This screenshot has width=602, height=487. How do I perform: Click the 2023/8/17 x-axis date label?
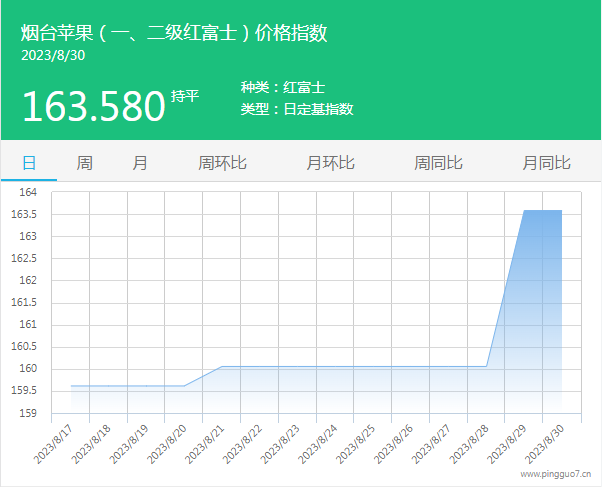[x=54, y=442]
